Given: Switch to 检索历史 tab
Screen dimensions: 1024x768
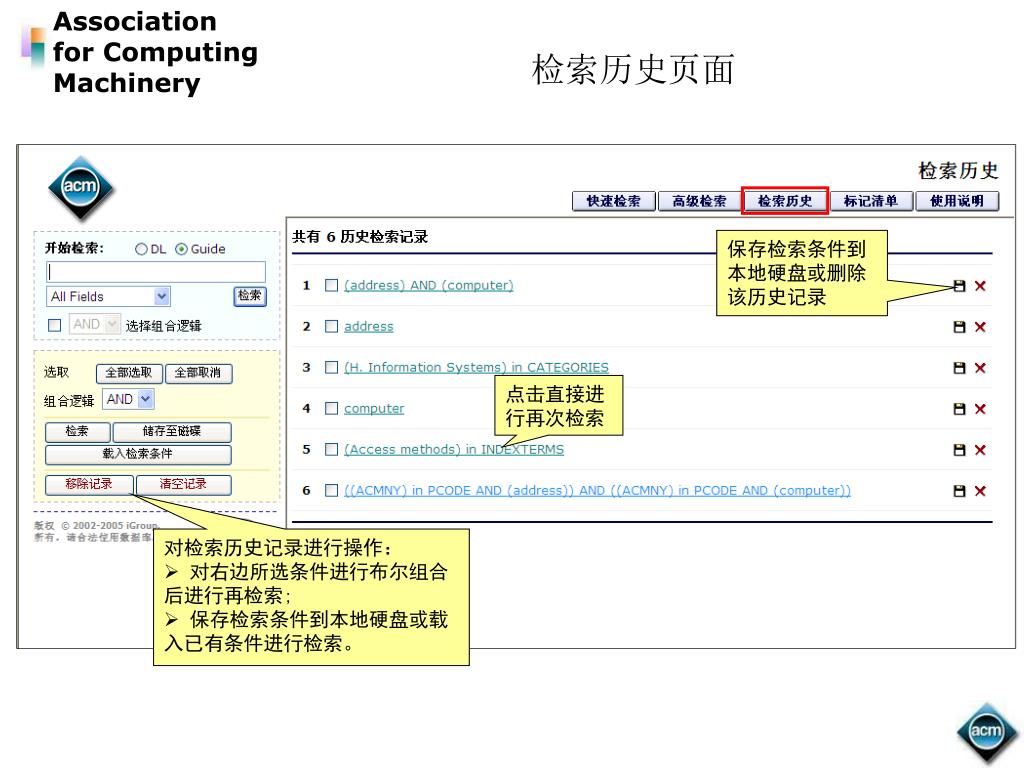Looking at the screenshot, I should [785, 201].
